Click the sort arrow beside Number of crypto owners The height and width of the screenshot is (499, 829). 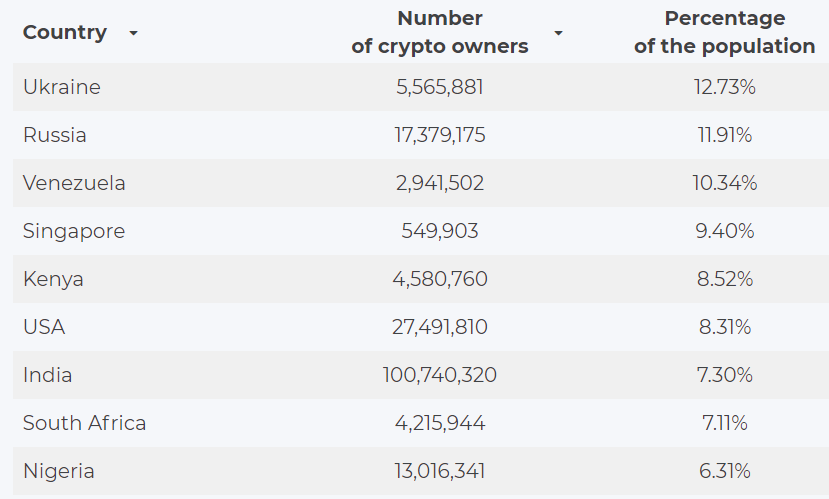pyautogui.click(x=558, y=33)
